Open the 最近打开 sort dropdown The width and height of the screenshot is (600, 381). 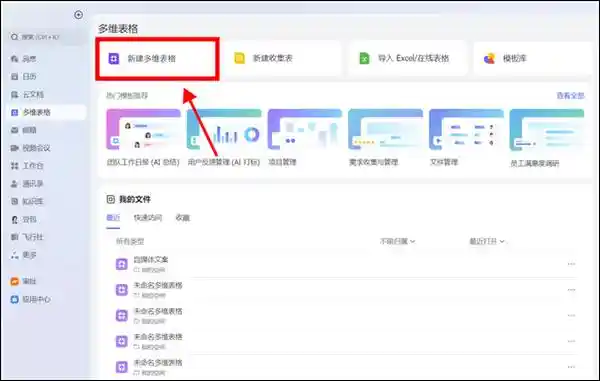pos(487,241)
